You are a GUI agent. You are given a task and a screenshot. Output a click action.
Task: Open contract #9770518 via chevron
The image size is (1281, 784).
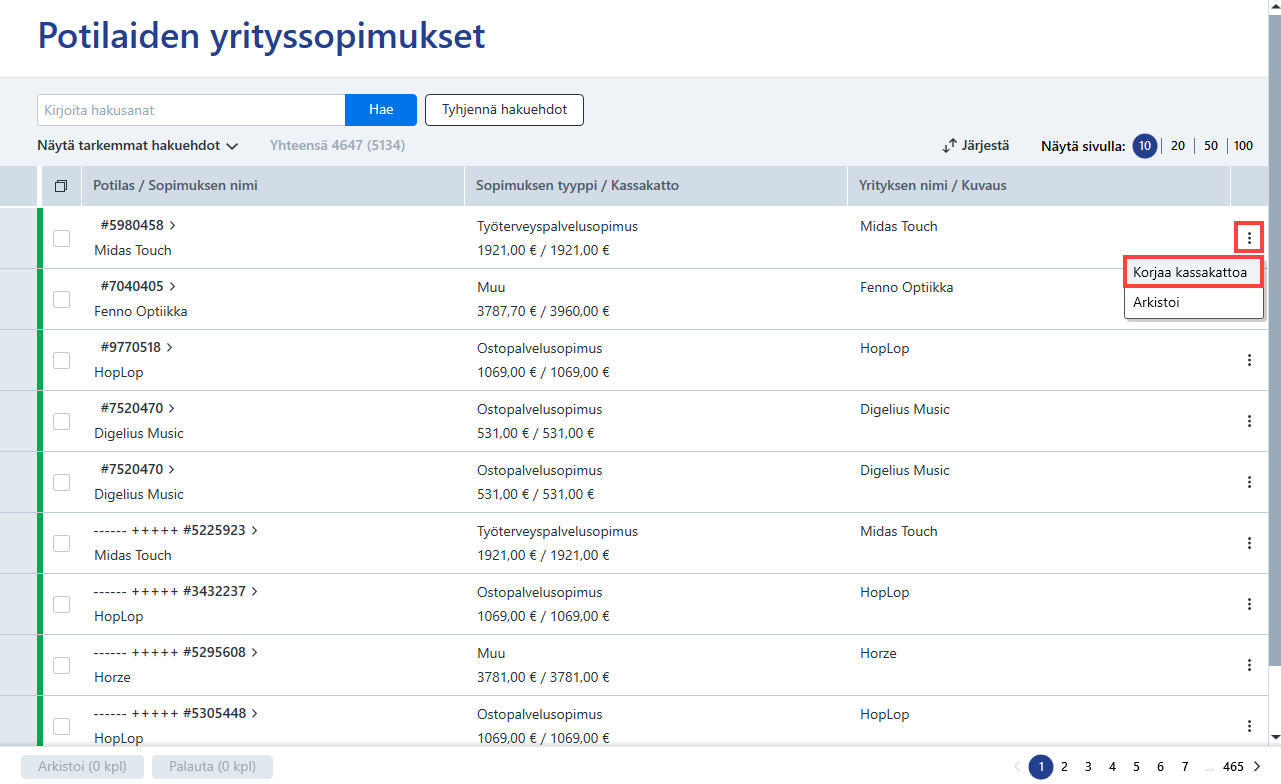169,348
